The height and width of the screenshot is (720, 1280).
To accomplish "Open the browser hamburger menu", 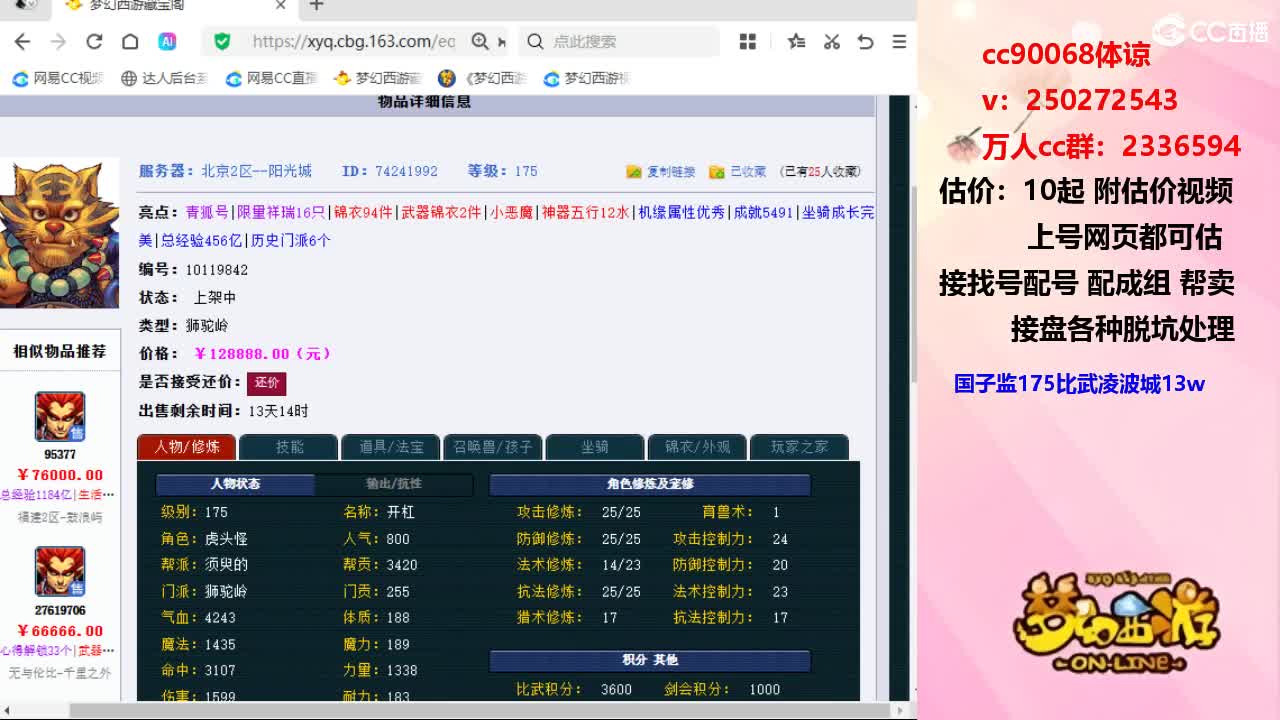I will coord(899,41).
